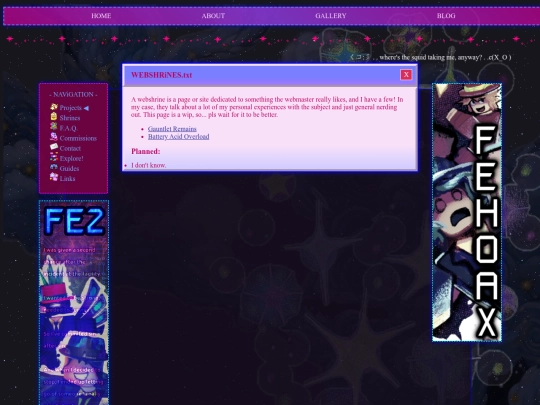The height and width of the screenshot is (405, 540).
Task: Visit the BLOG from the top bar
Action: [x=446, y=16]
